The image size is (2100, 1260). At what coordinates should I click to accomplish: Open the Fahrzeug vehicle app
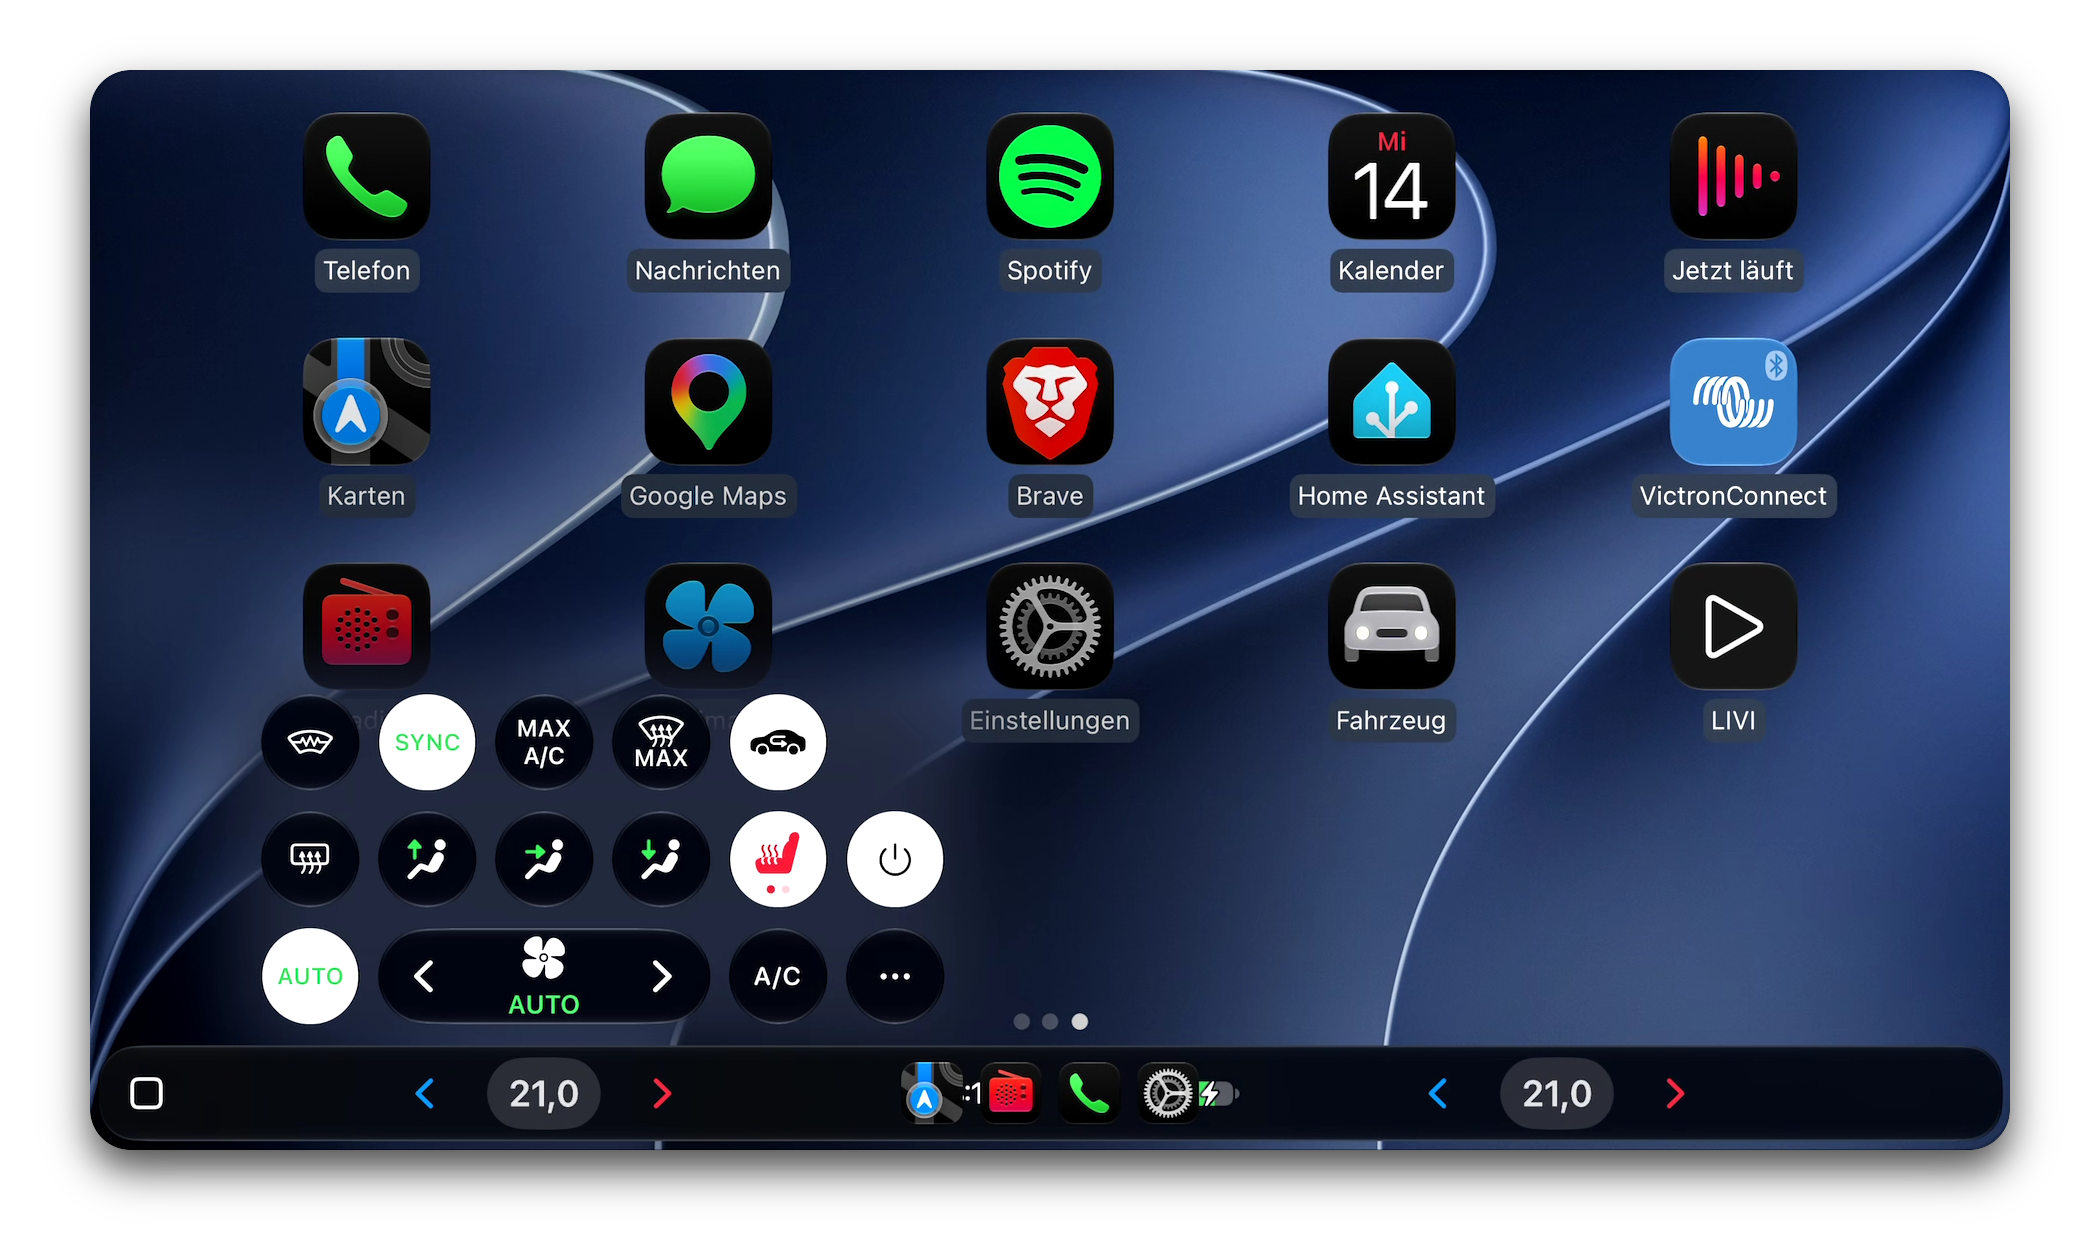(x=1391, y=627)
